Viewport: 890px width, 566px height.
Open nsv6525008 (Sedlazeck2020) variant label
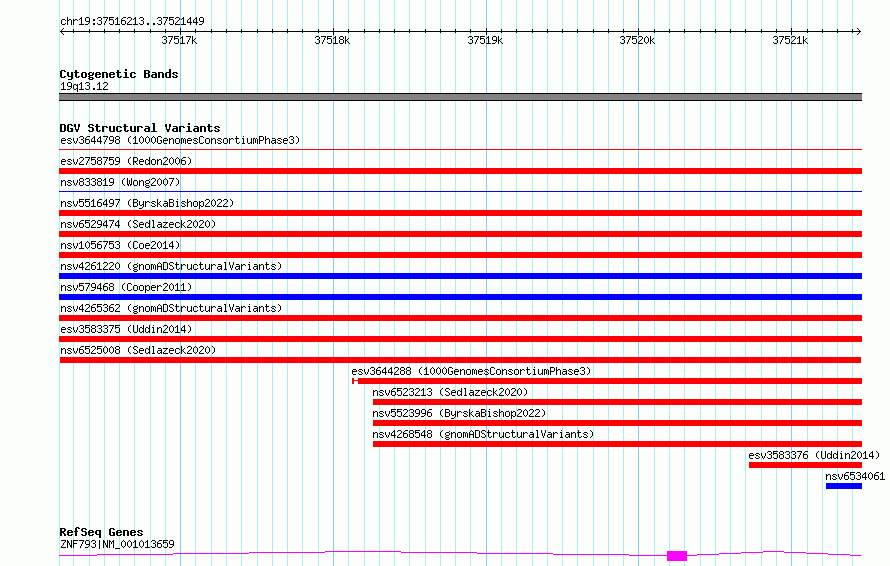tap(138, 350)
